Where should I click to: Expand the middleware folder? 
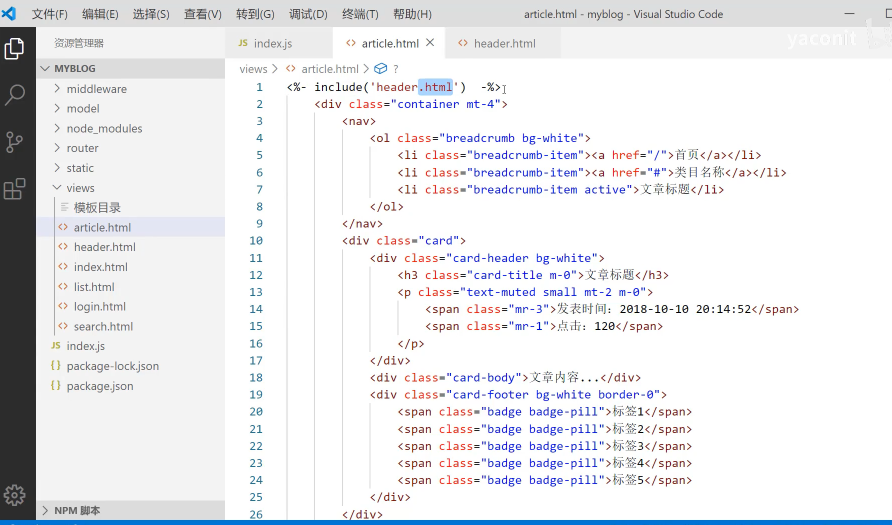(x=57, y=89)
